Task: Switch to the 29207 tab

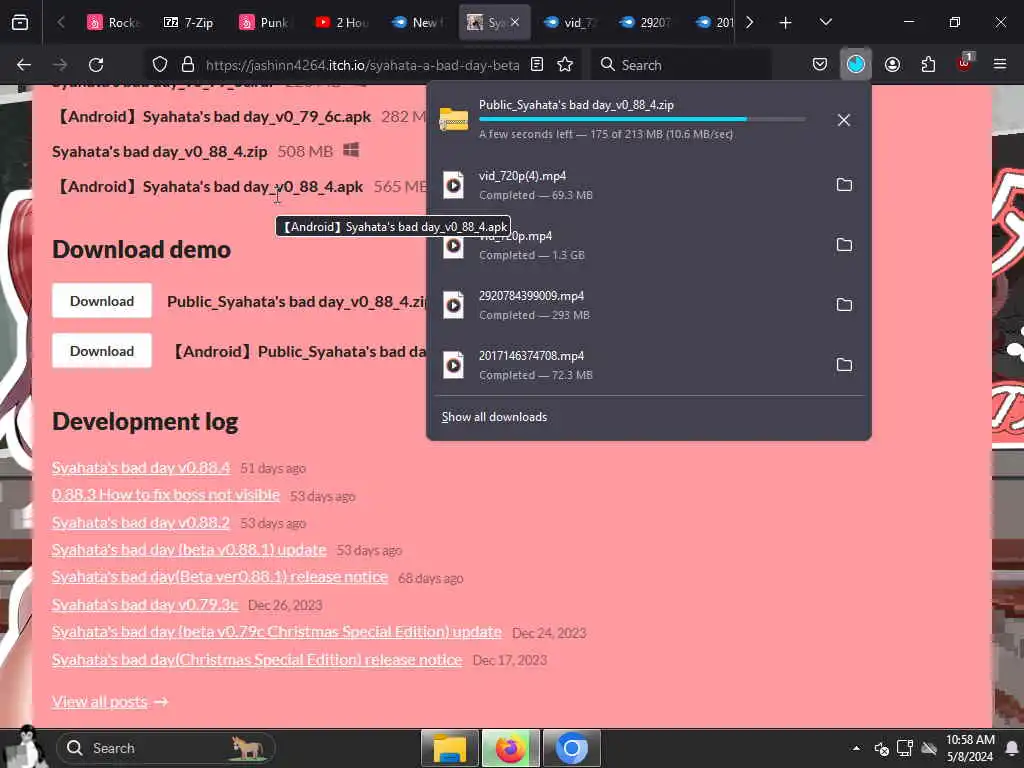Action: point(645,23)
